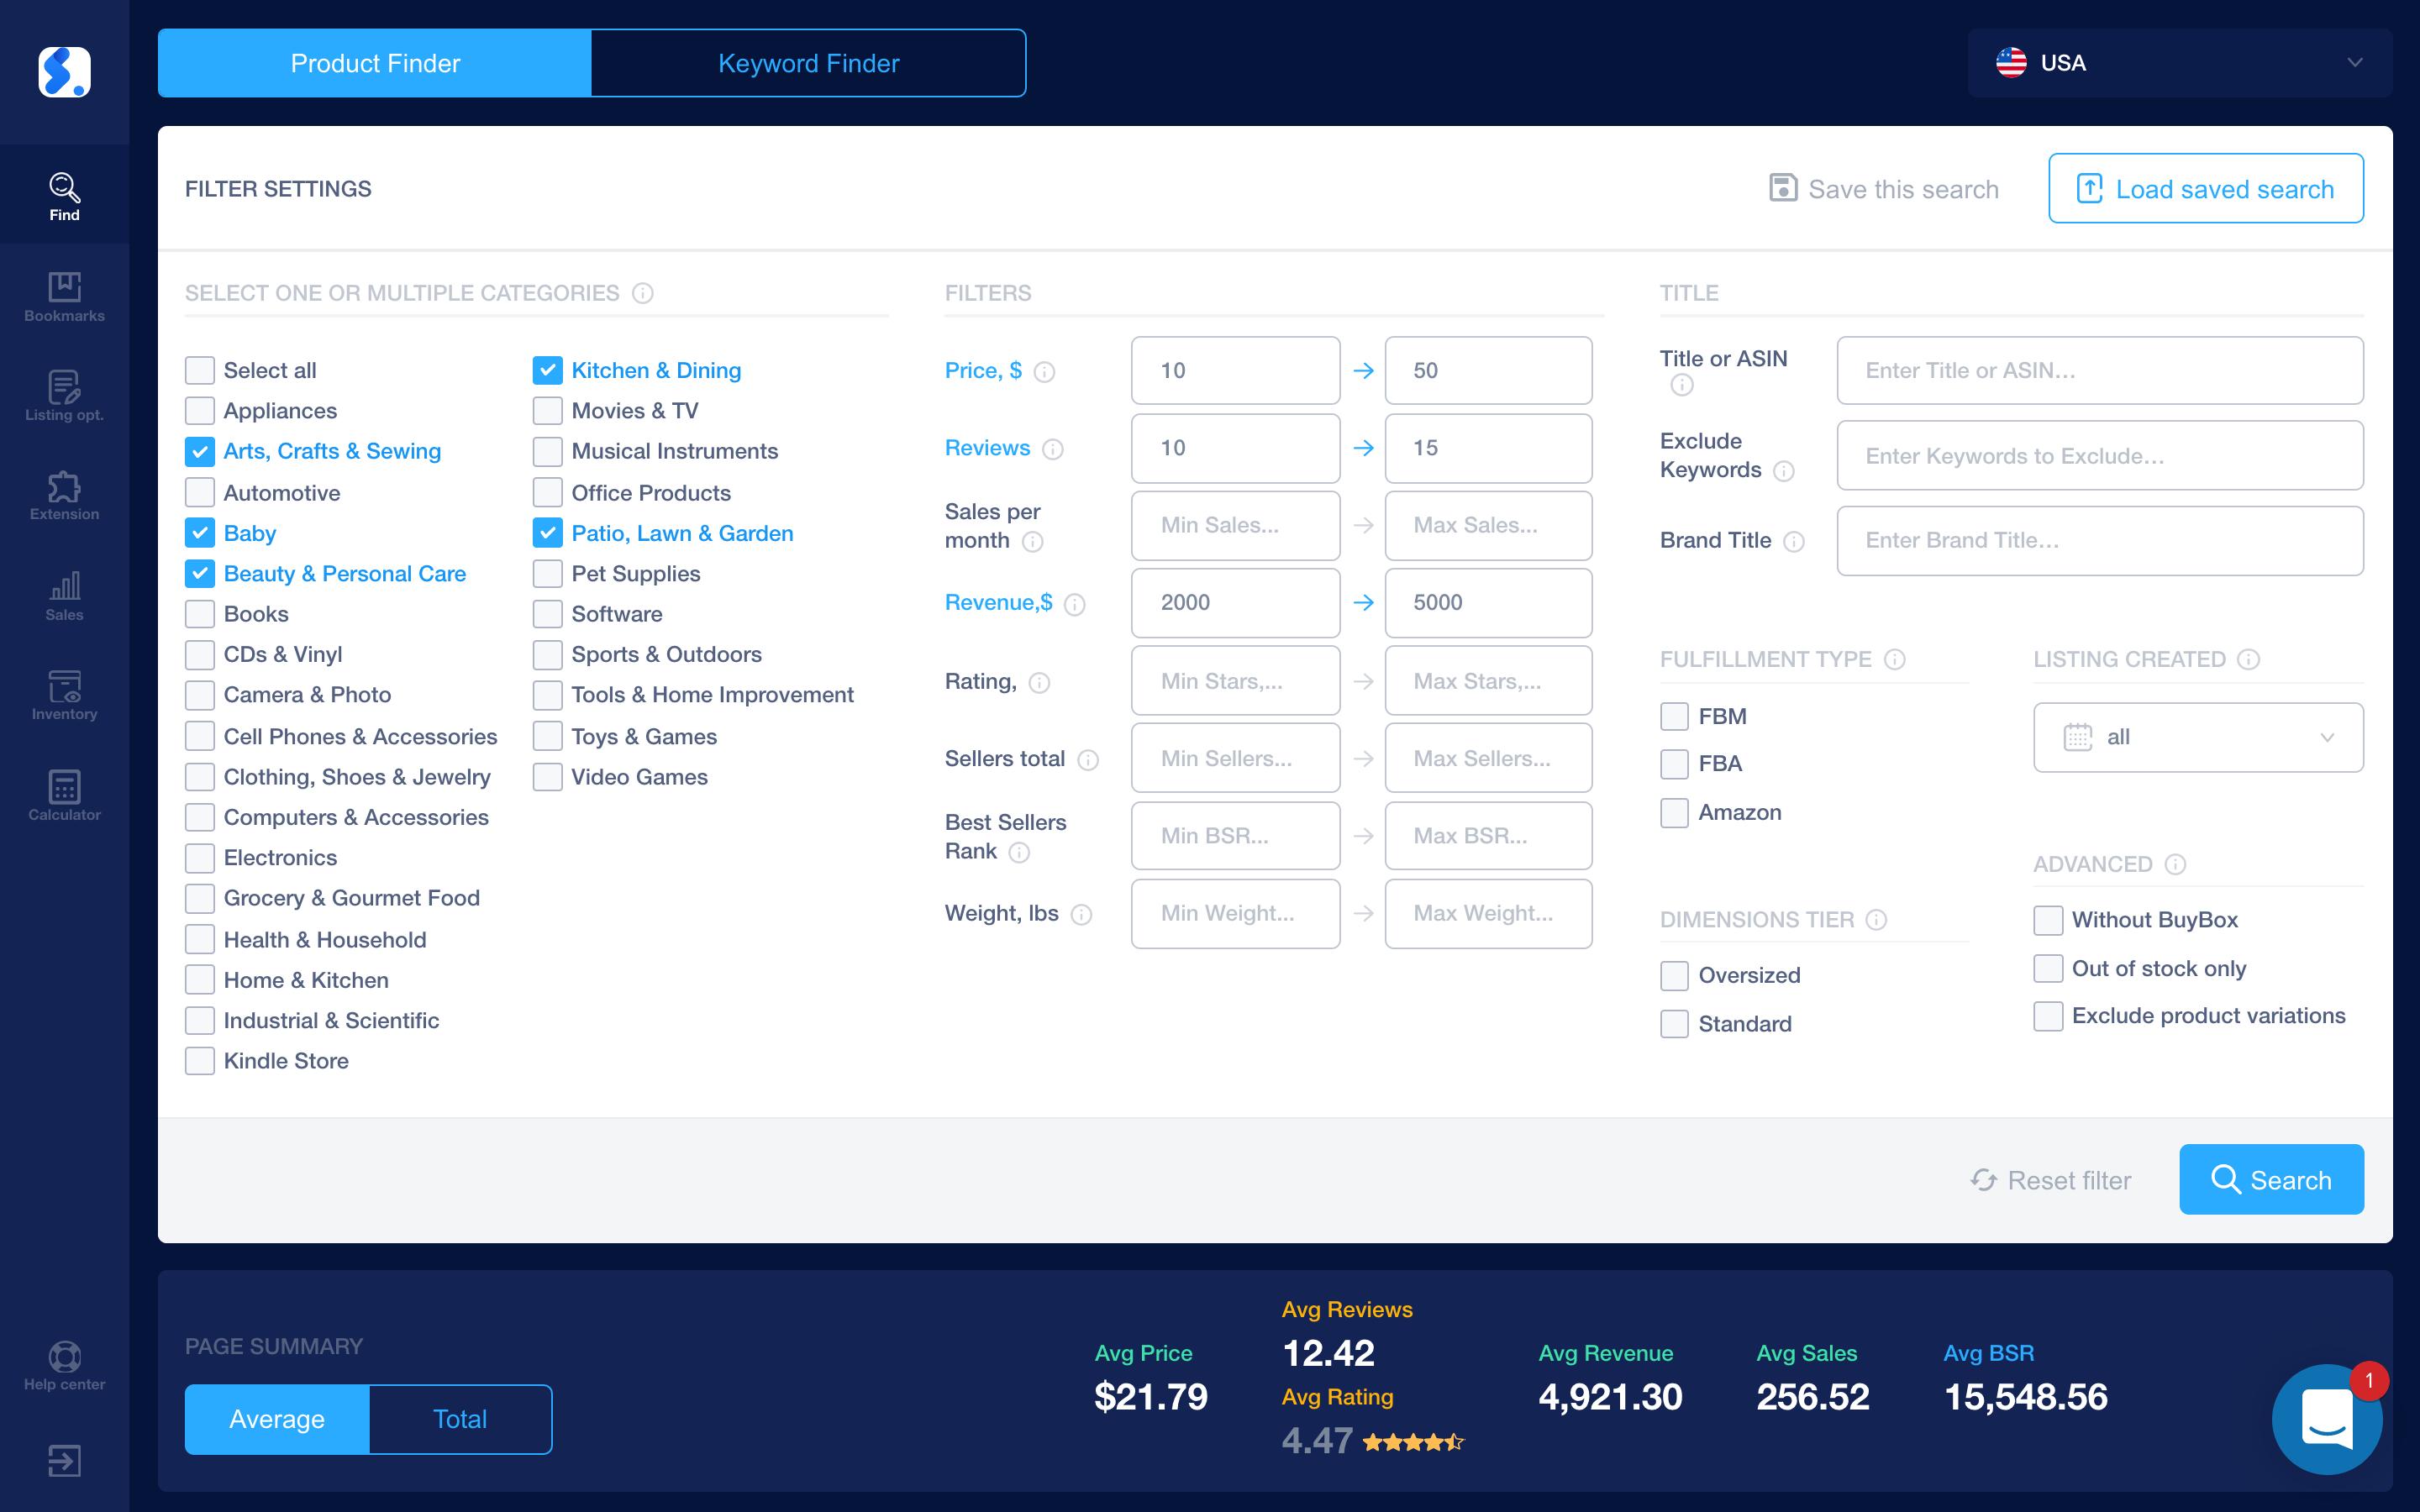Click the Min Sales input field

pyautogui.click(x=1235, y=526)
